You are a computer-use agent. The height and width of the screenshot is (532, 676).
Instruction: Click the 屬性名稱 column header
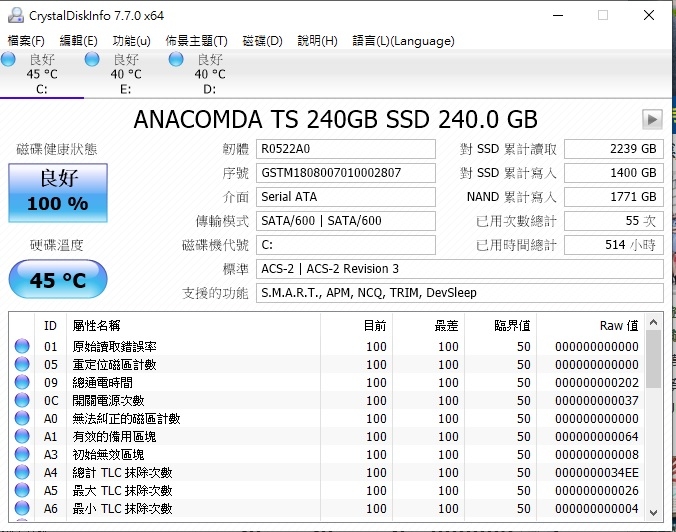194,325
